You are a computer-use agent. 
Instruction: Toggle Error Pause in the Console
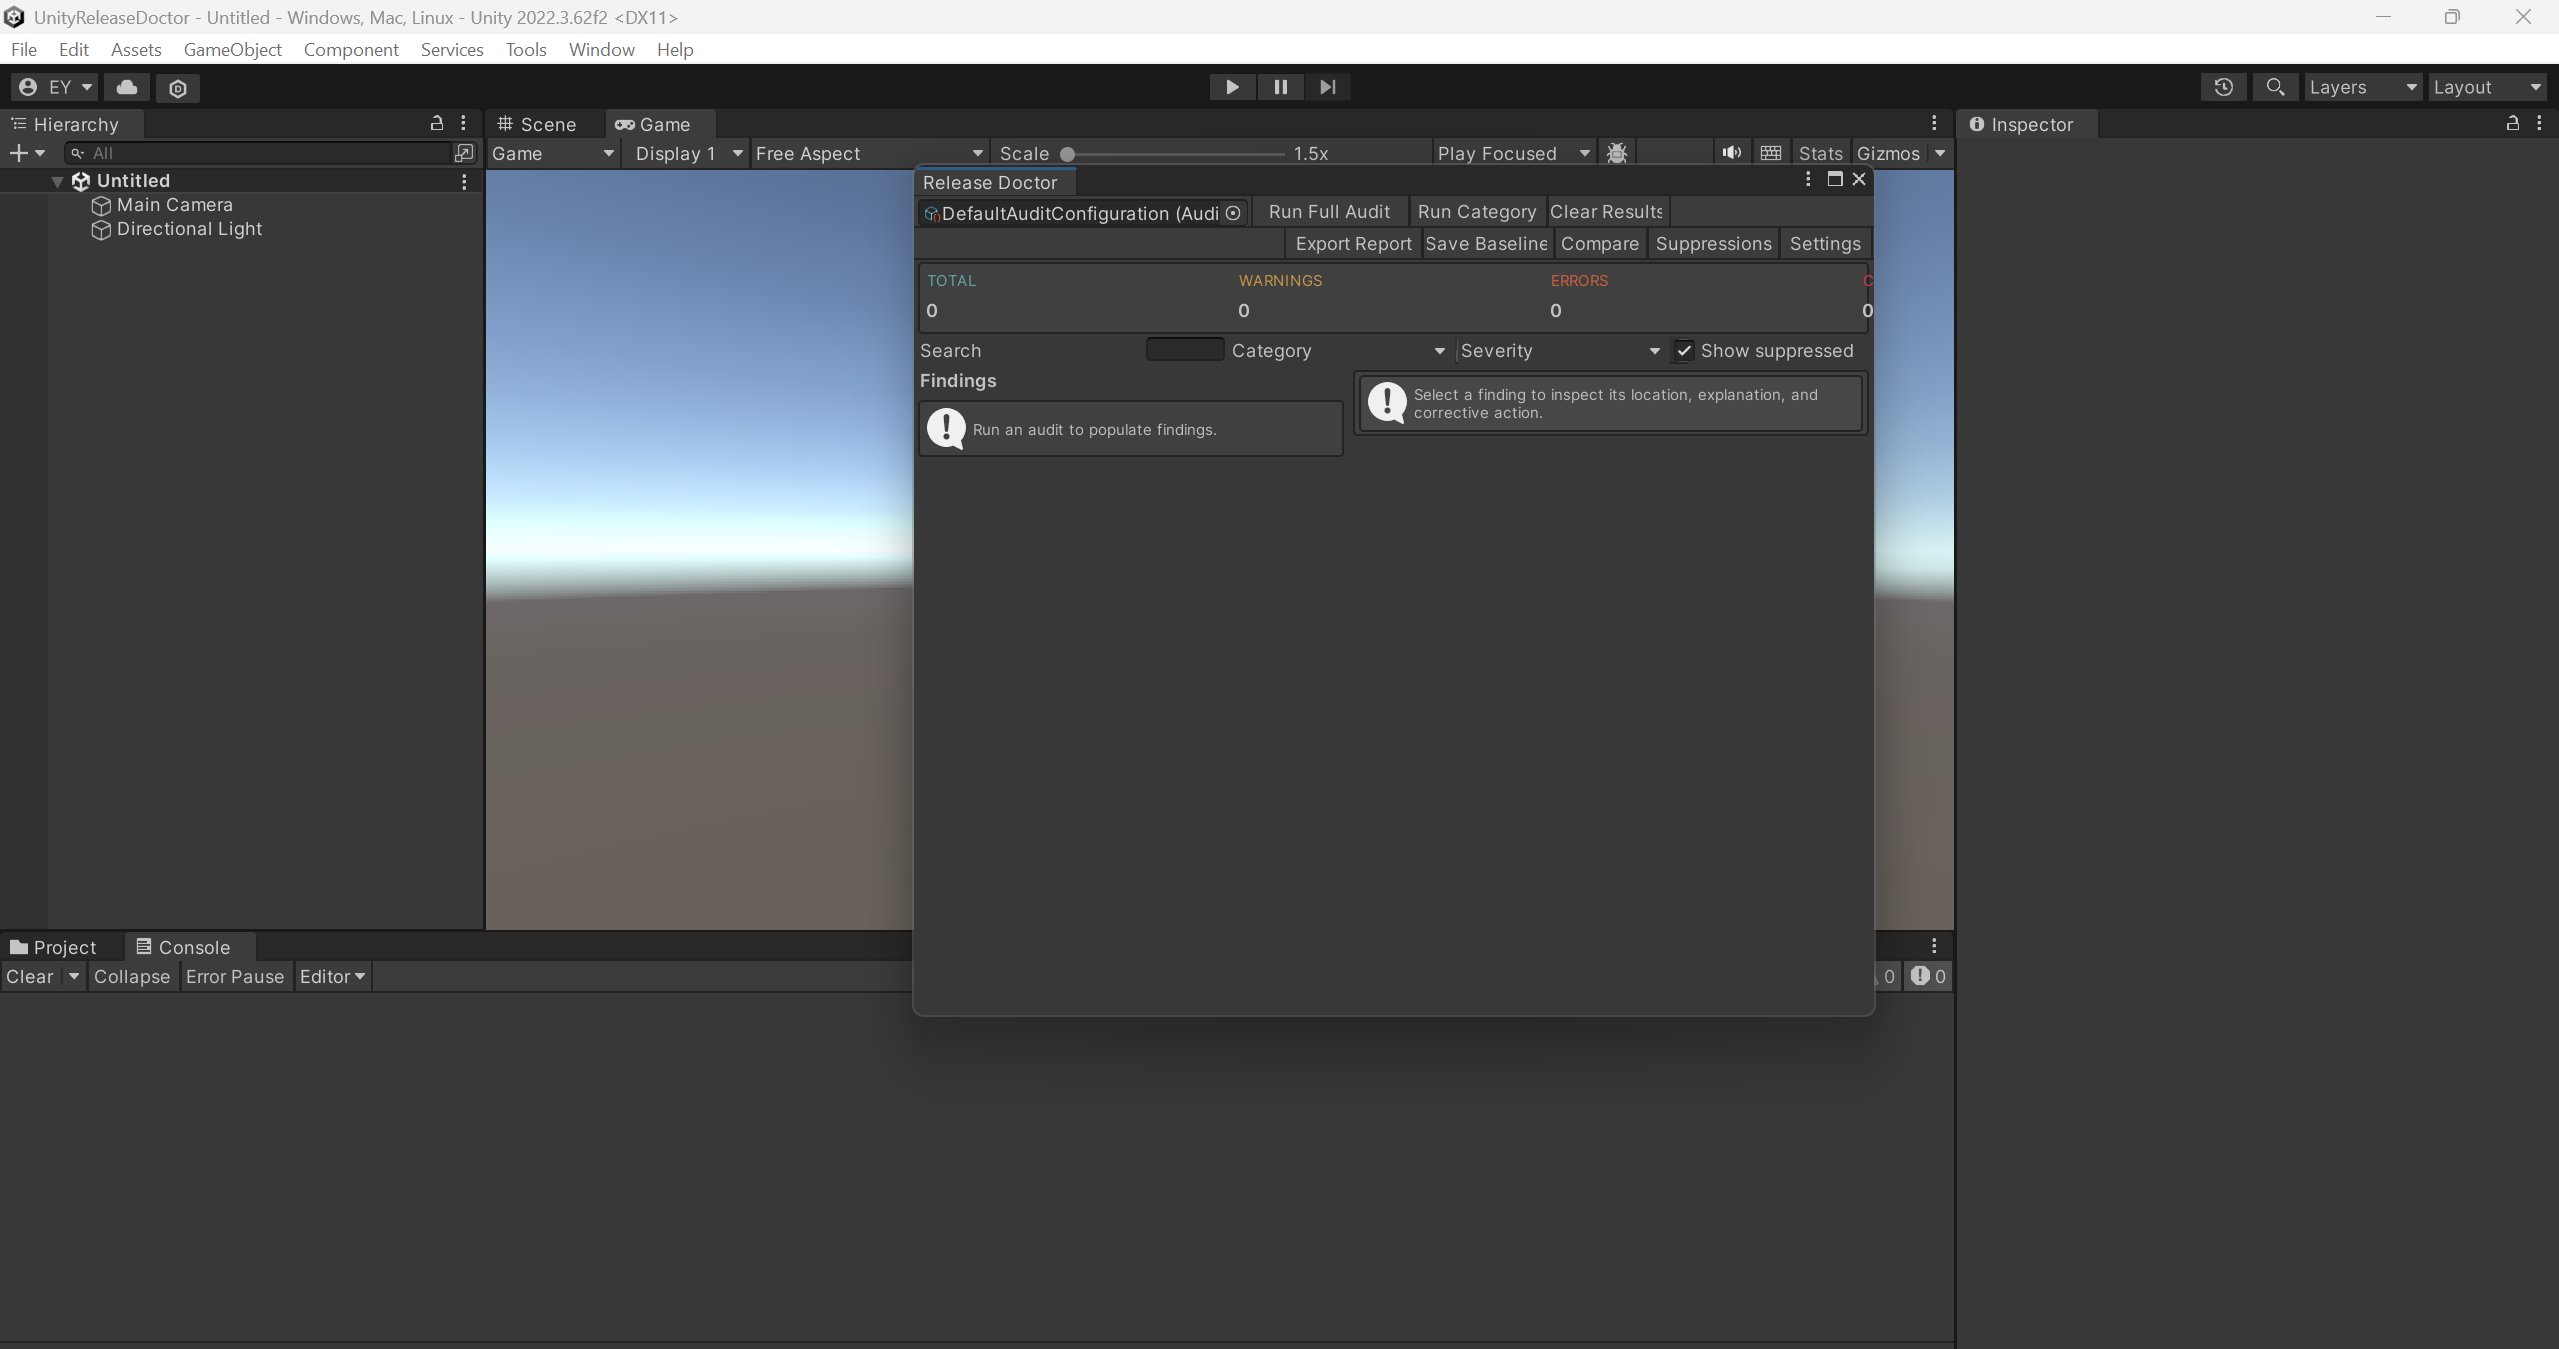[x=235, y=977]
